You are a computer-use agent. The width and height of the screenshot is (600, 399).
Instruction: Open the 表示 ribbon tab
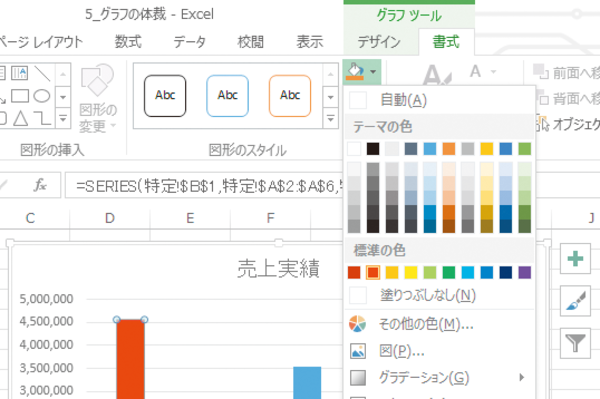click(310, 42)
